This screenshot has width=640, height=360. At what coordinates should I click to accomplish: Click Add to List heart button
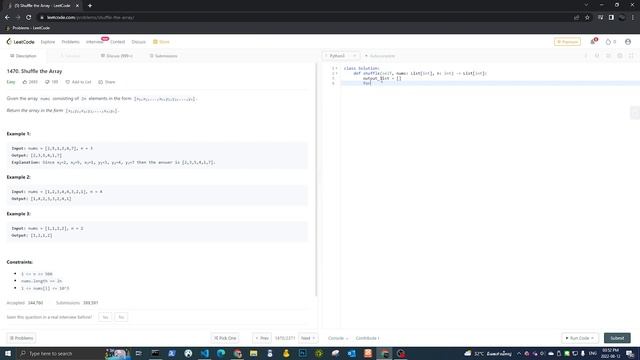(78, 82)
